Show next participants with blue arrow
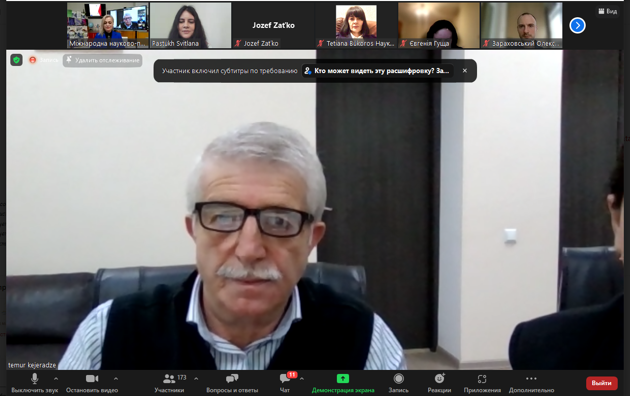Image resolution: width=630 pixels, height=396 pixels. (x=577, y=26)
